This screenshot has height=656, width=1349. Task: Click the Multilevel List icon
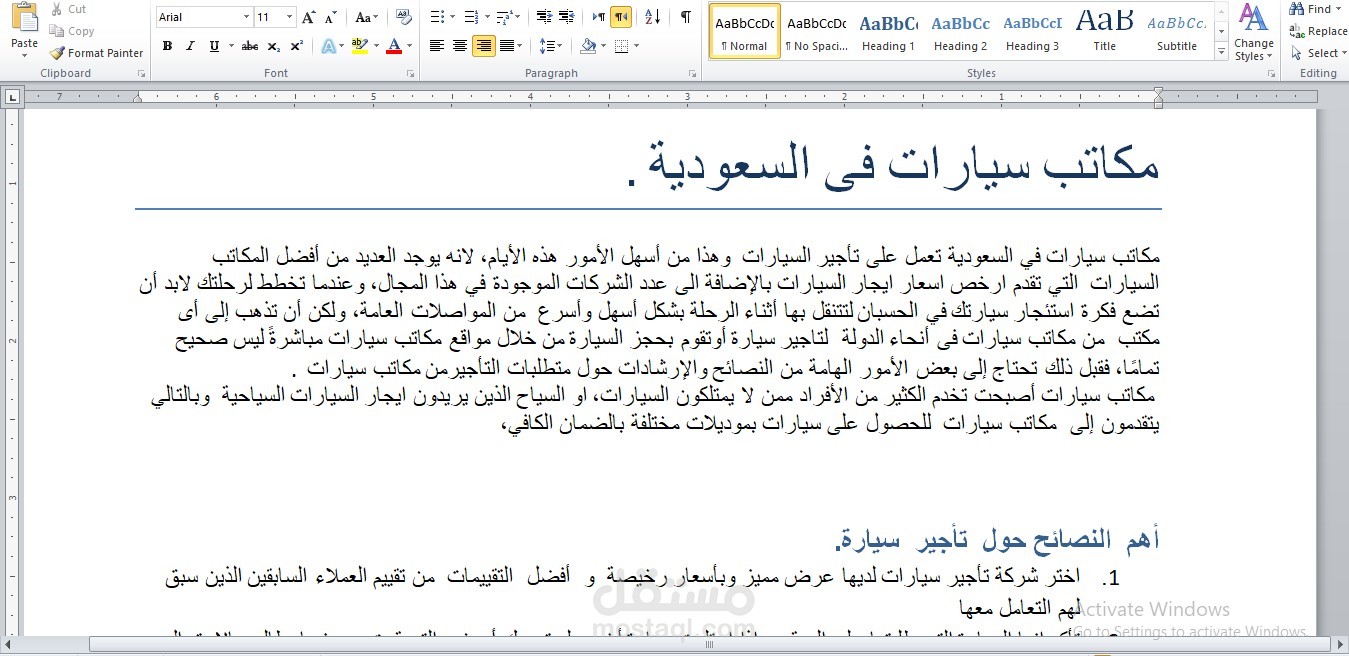pyautogui.click(x=505, y=17)
